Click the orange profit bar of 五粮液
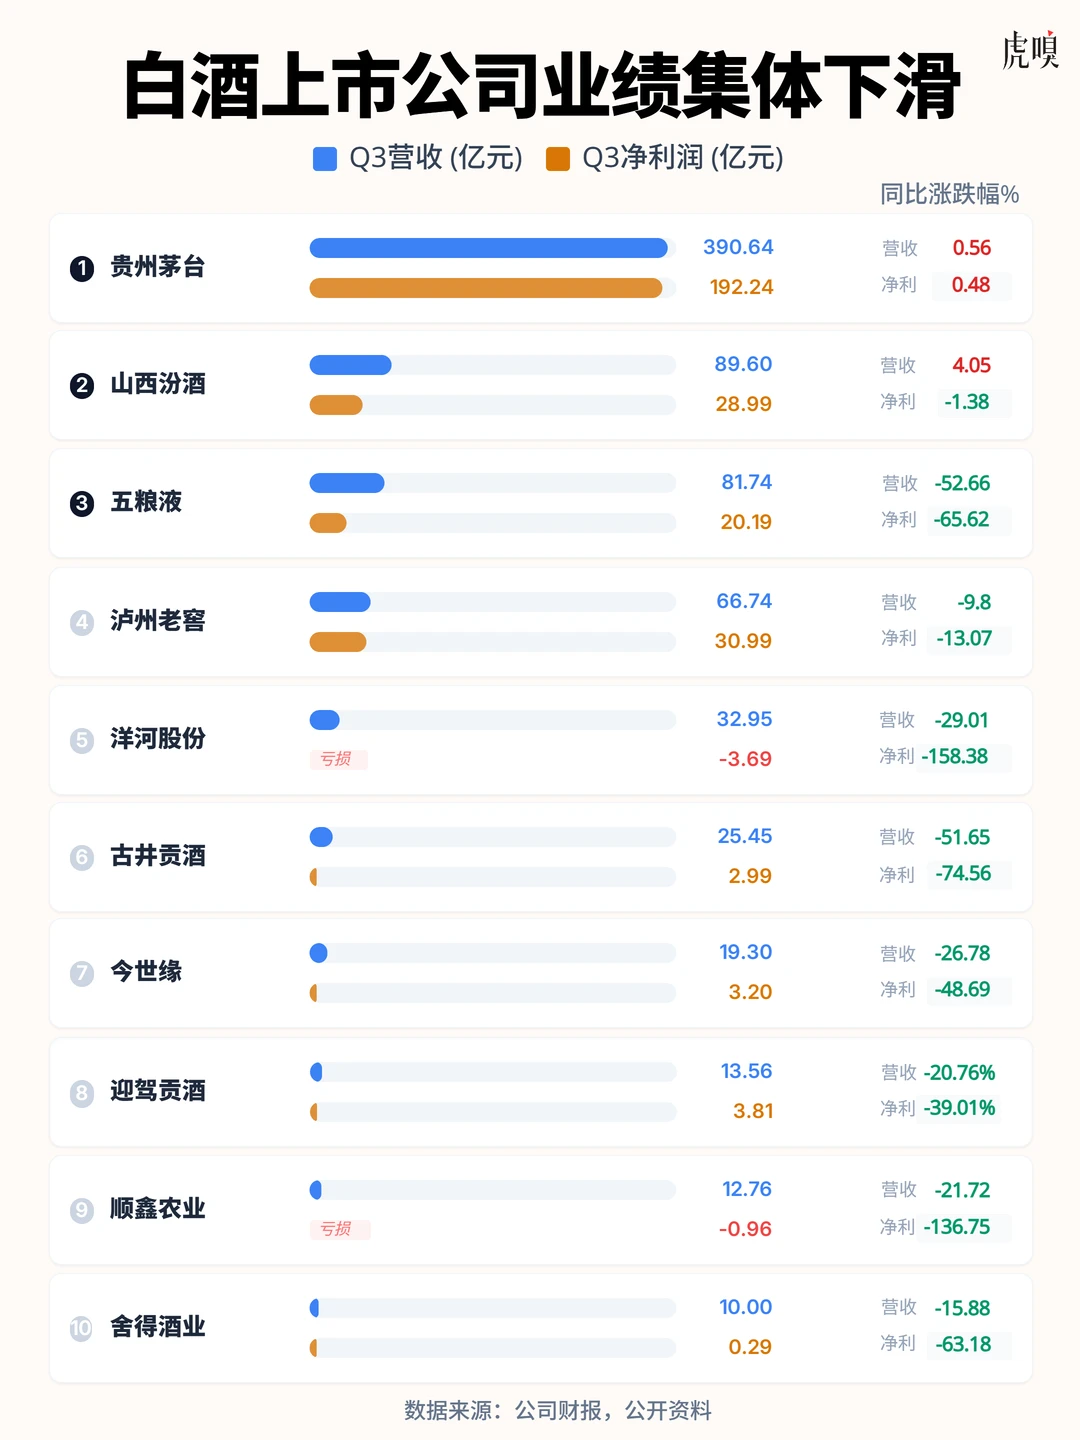Image resolution: width=1080 pixels, height=1440 pixels. pyautogui.click(x=330, y=522)
